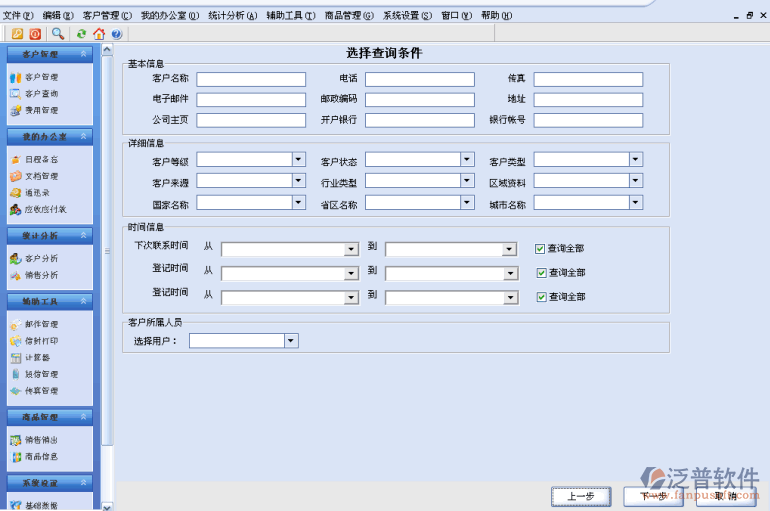Open 客户分析 in the sidebar
The image size is (770, 511).
[34, 258]
